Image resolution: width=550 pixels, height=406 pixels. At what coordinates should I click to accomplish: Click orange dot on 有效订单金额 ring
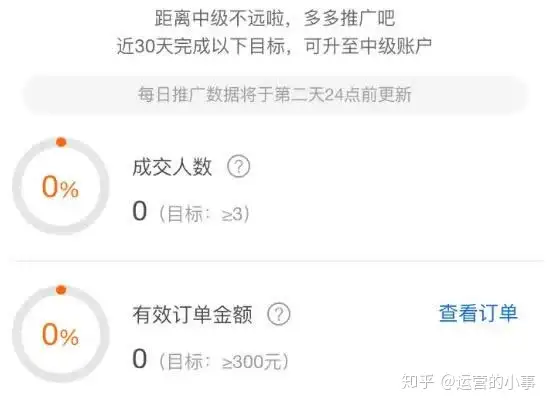coord(61,290)
